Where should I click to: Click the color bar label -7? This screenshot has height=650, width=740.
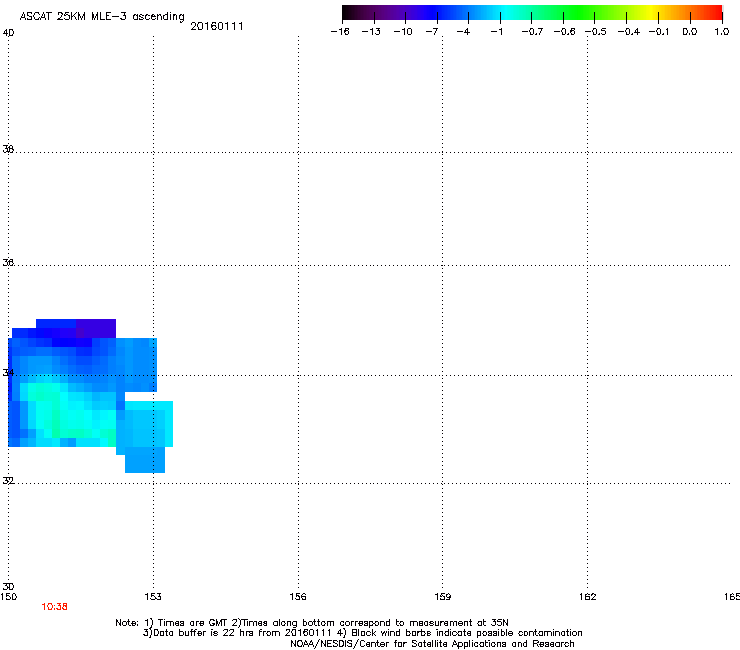coord(432,32)
